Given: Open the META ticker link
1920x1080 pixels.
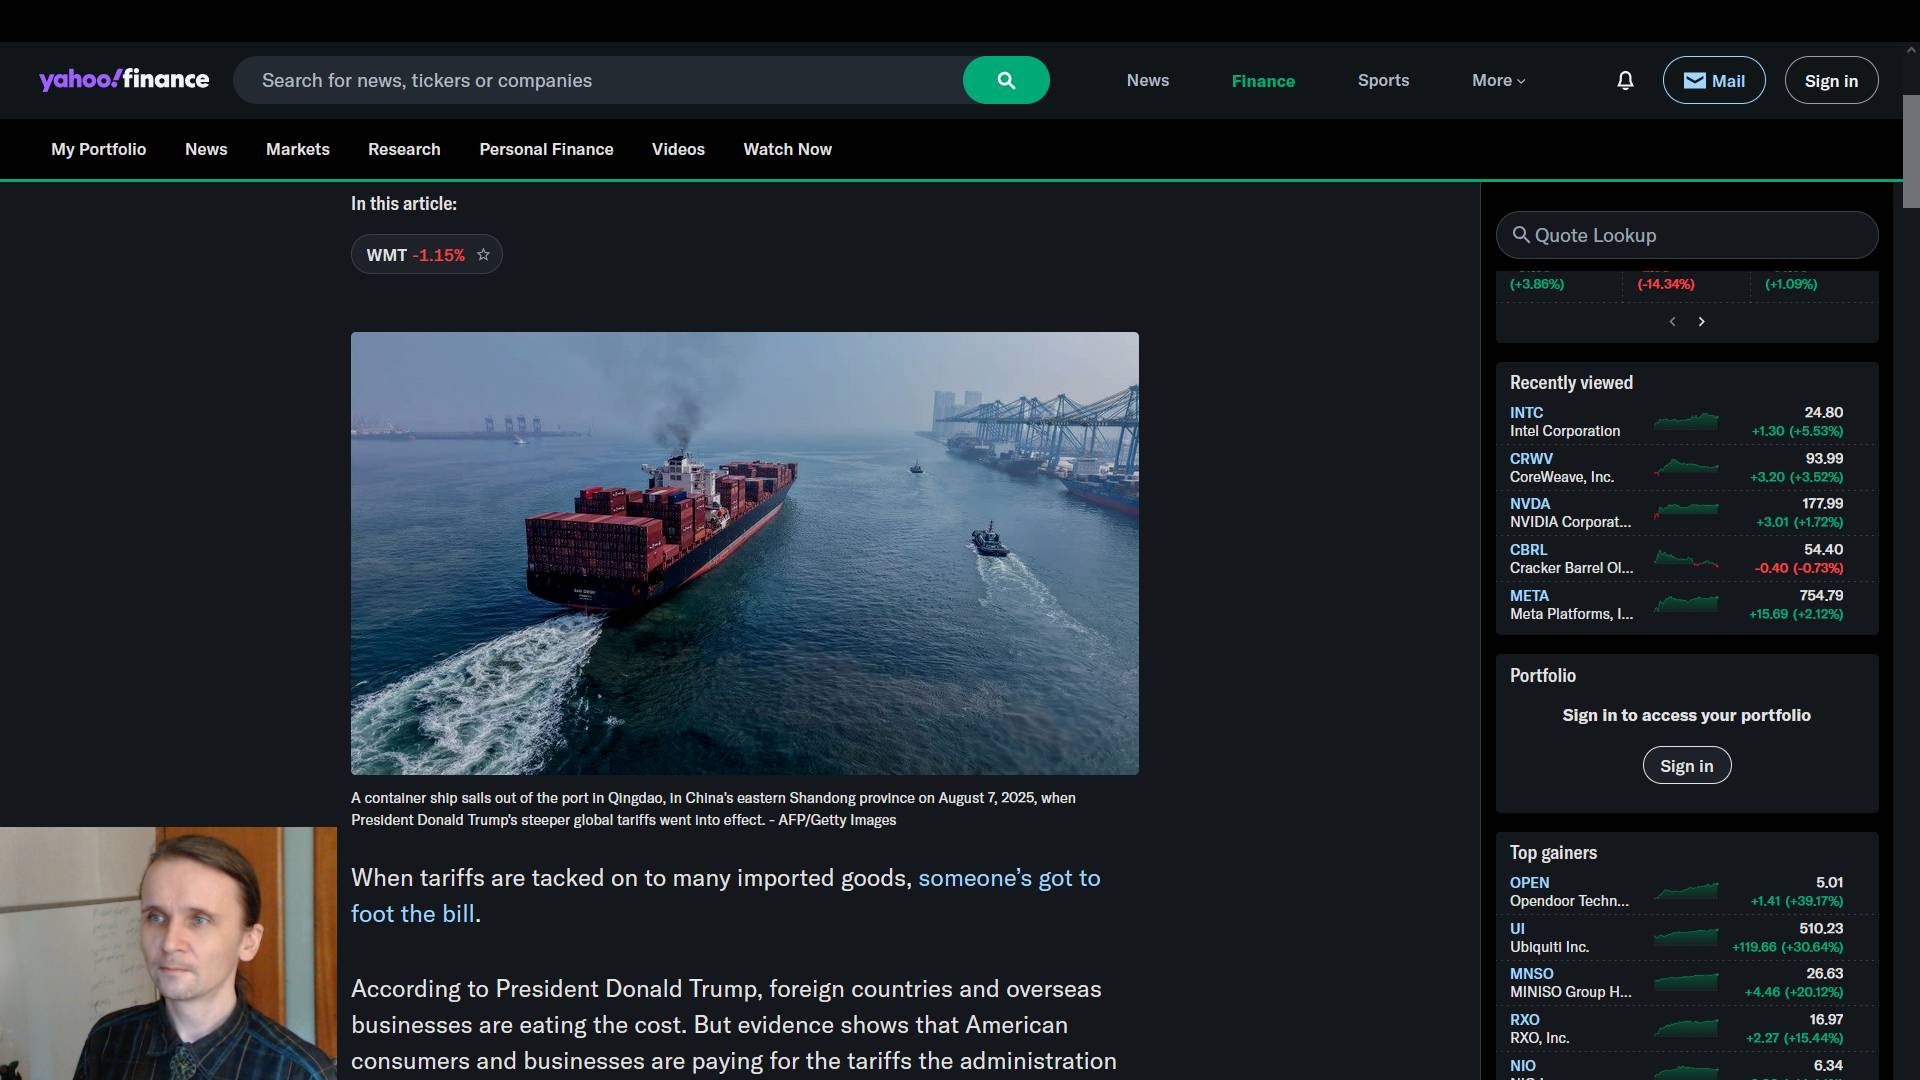Looking at the screenshot, I should click(x=1528, y=595).
